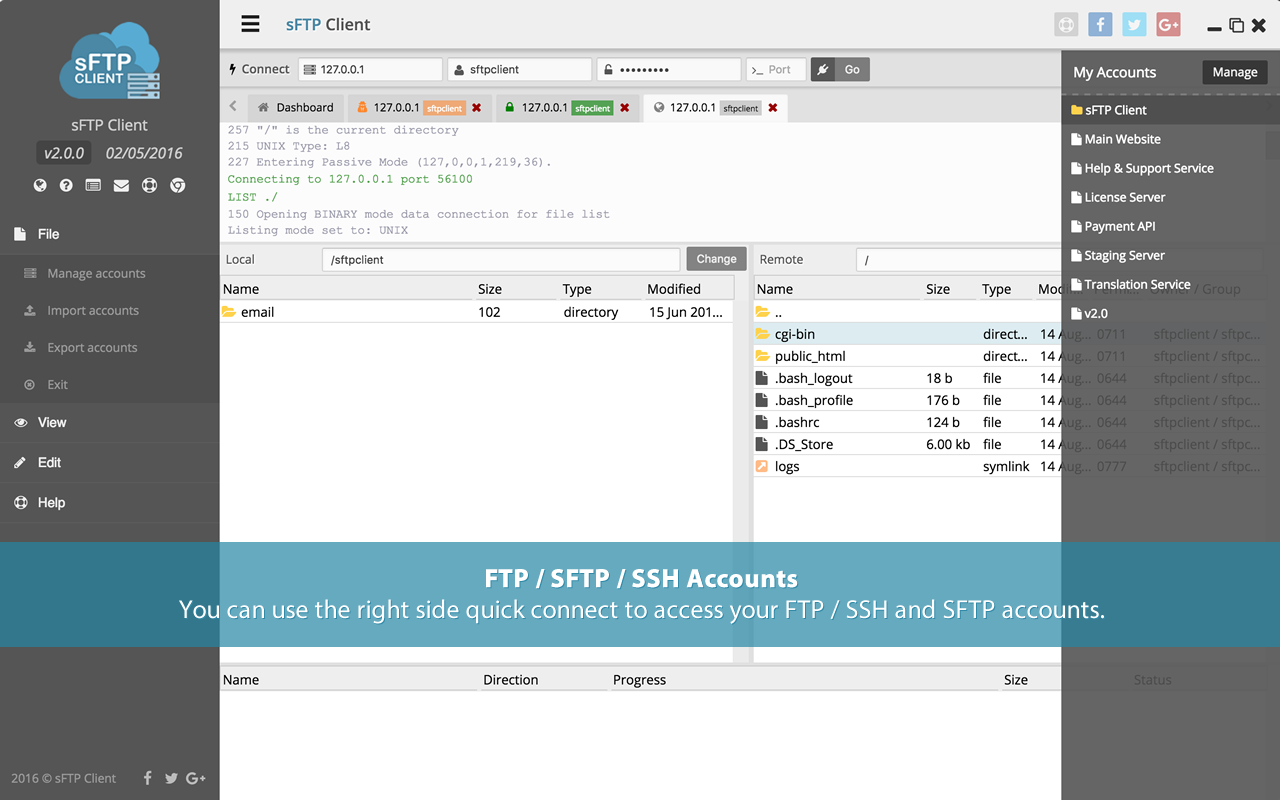1280x800 pixels.
Task: Click the Port input field
Action: click(x=775, y=69)
